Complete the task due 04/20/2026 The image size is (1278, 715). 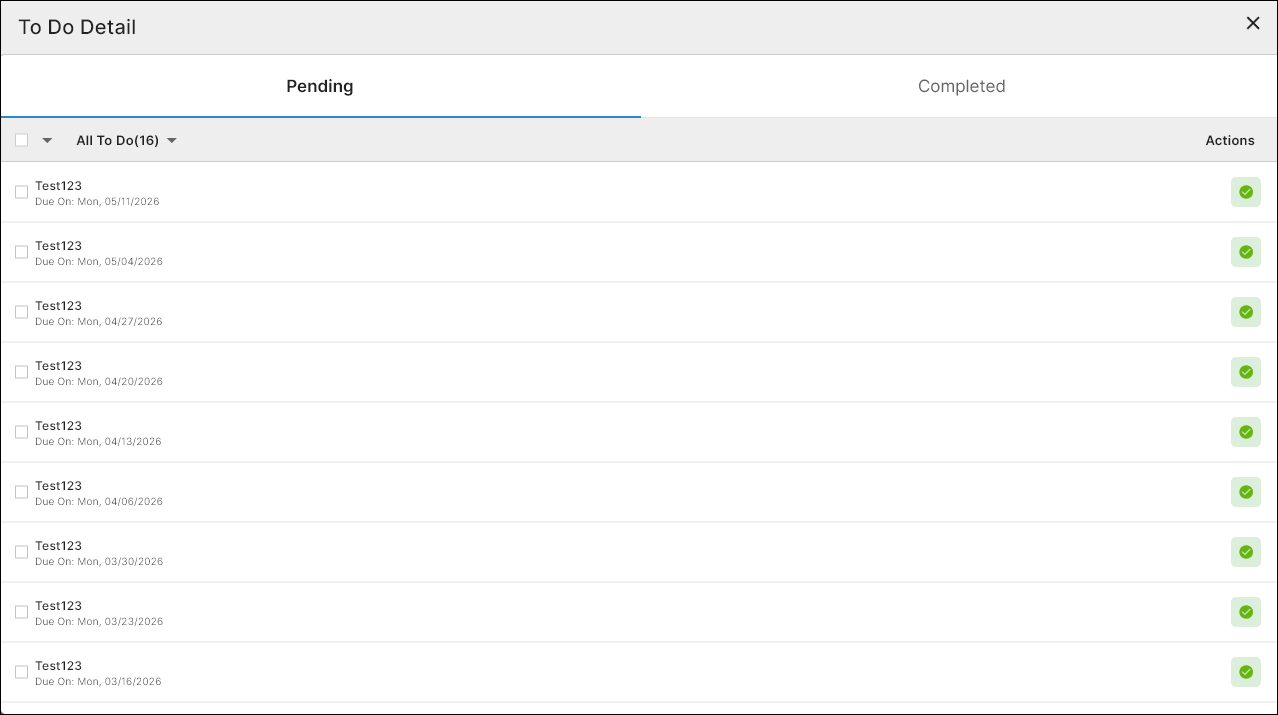click(1245, 372)
